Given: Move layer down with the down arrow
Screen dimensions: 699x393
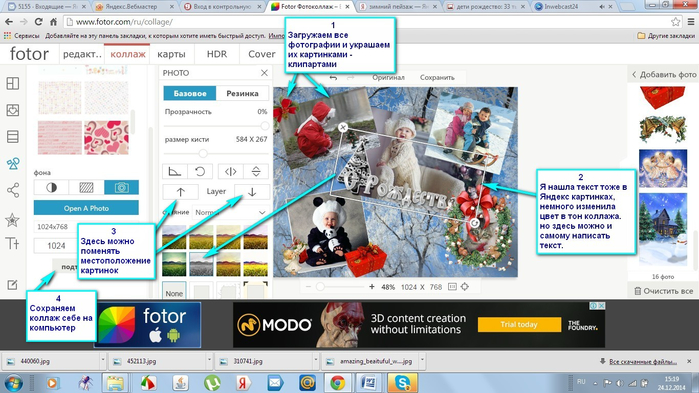Looking at the screenshot, I should click(x=252, y=192).
